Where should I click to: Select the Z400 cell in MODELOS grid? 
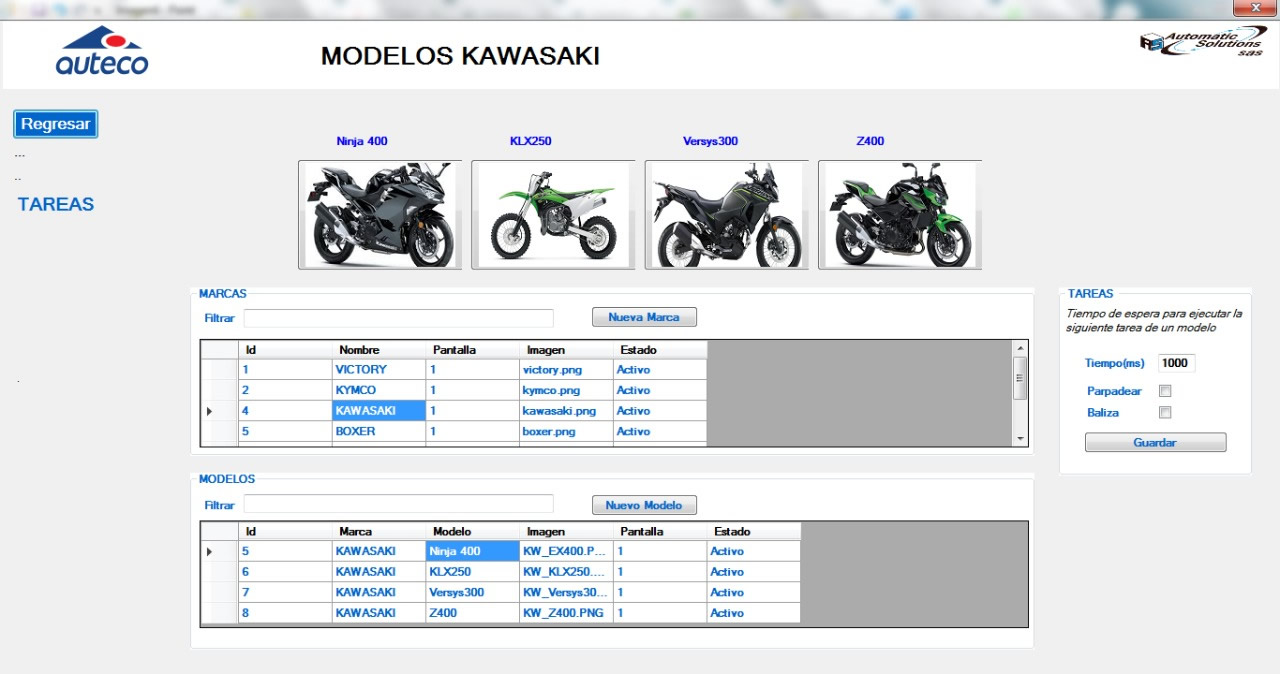pos(473,613)
